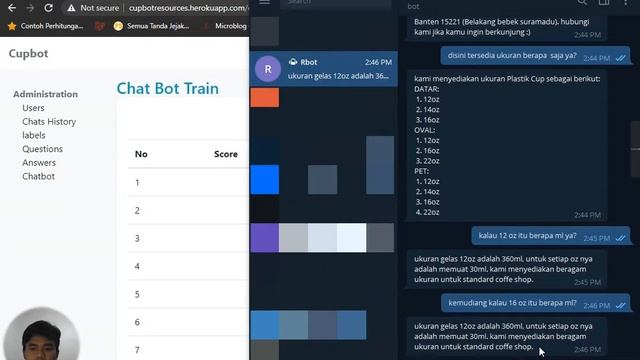
Task: Open the Contoh Perhitunga... bookmark
Action: tap(45, 26)
